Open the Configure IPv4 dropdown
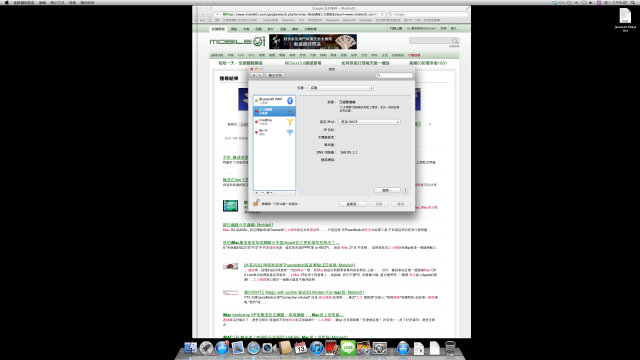Image resolution: width=640 pixels, height=360 pixels. [x=369, y=122]
